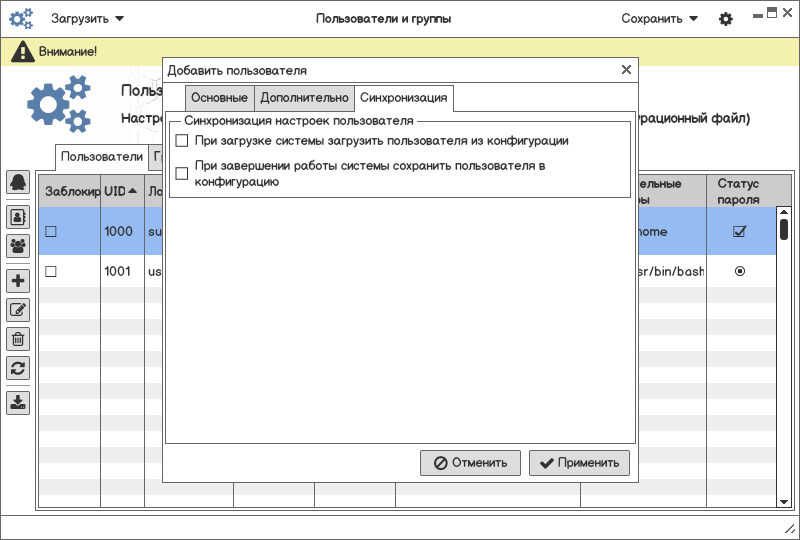Click the contact card icon in sidebar

18,217
